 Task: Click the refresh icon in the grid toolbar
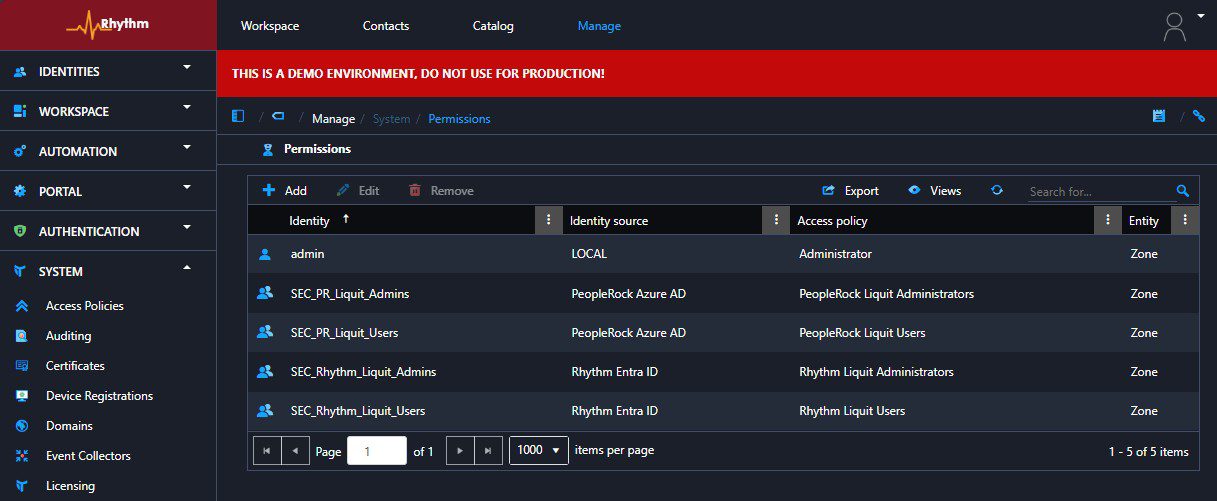coord(996,191)
